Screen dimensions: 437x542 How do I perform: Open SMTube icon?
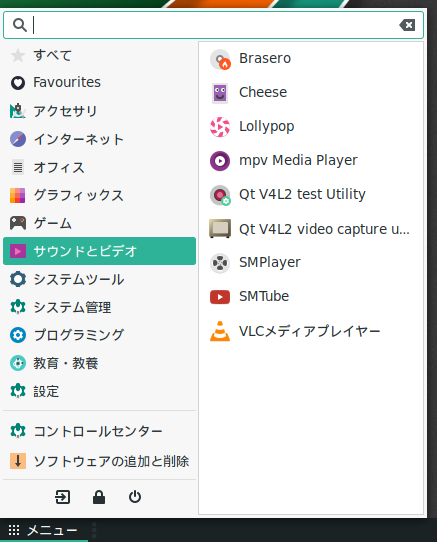tap(220, 297)
